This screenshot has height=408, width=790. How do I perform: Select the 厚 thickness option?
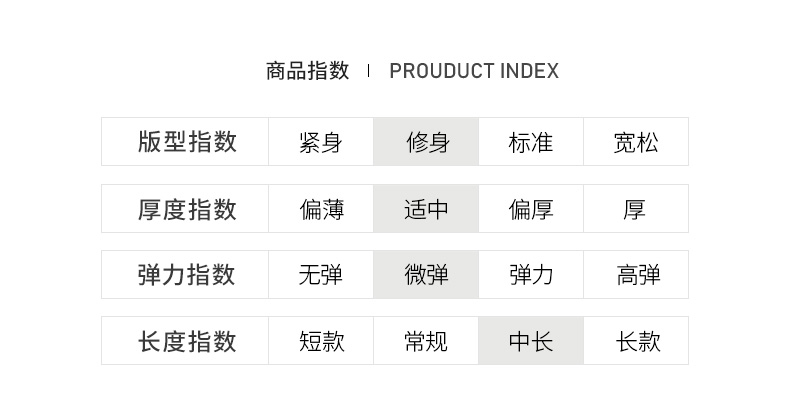(635, 209)
